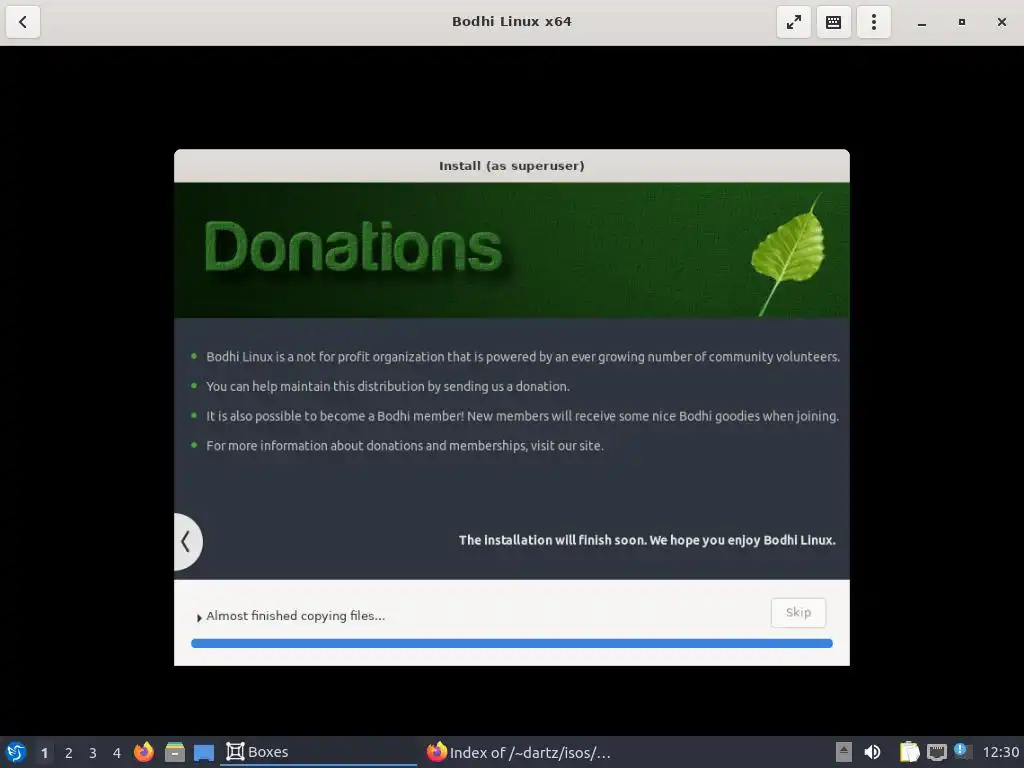Image resolution: width=1024 pixels, height=768 pixels.
Task: Open the removable media eject tray icon
Action: [x=844, y=752]
